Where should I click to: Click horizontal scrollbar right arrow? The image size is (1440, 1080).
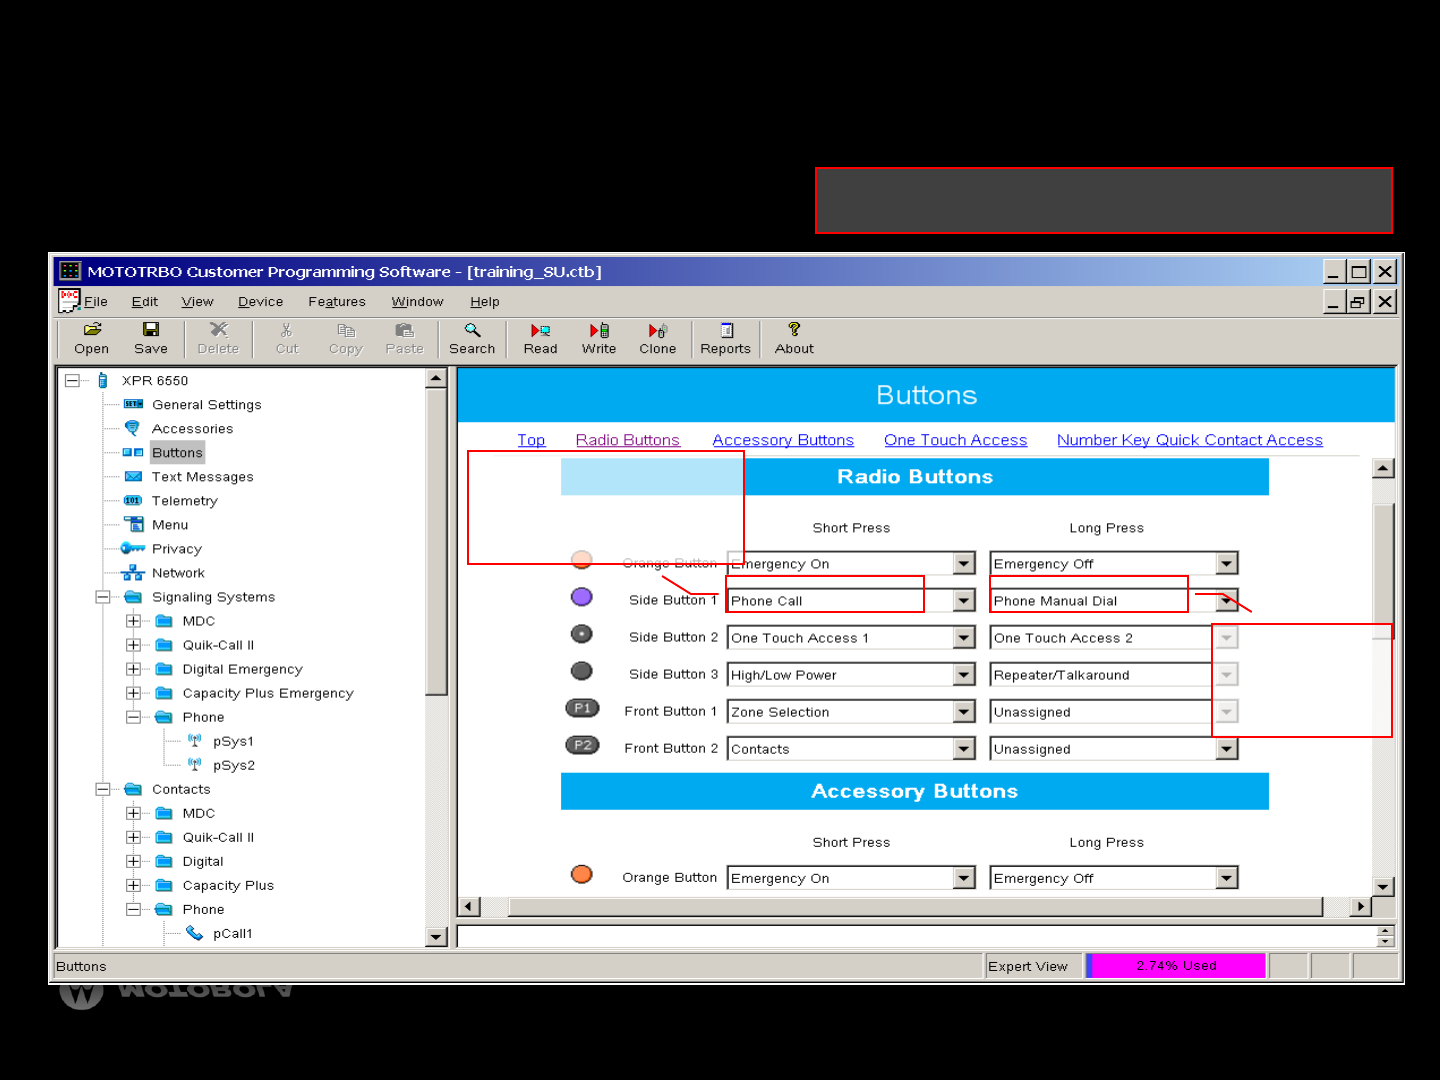tap(1359, 907)
